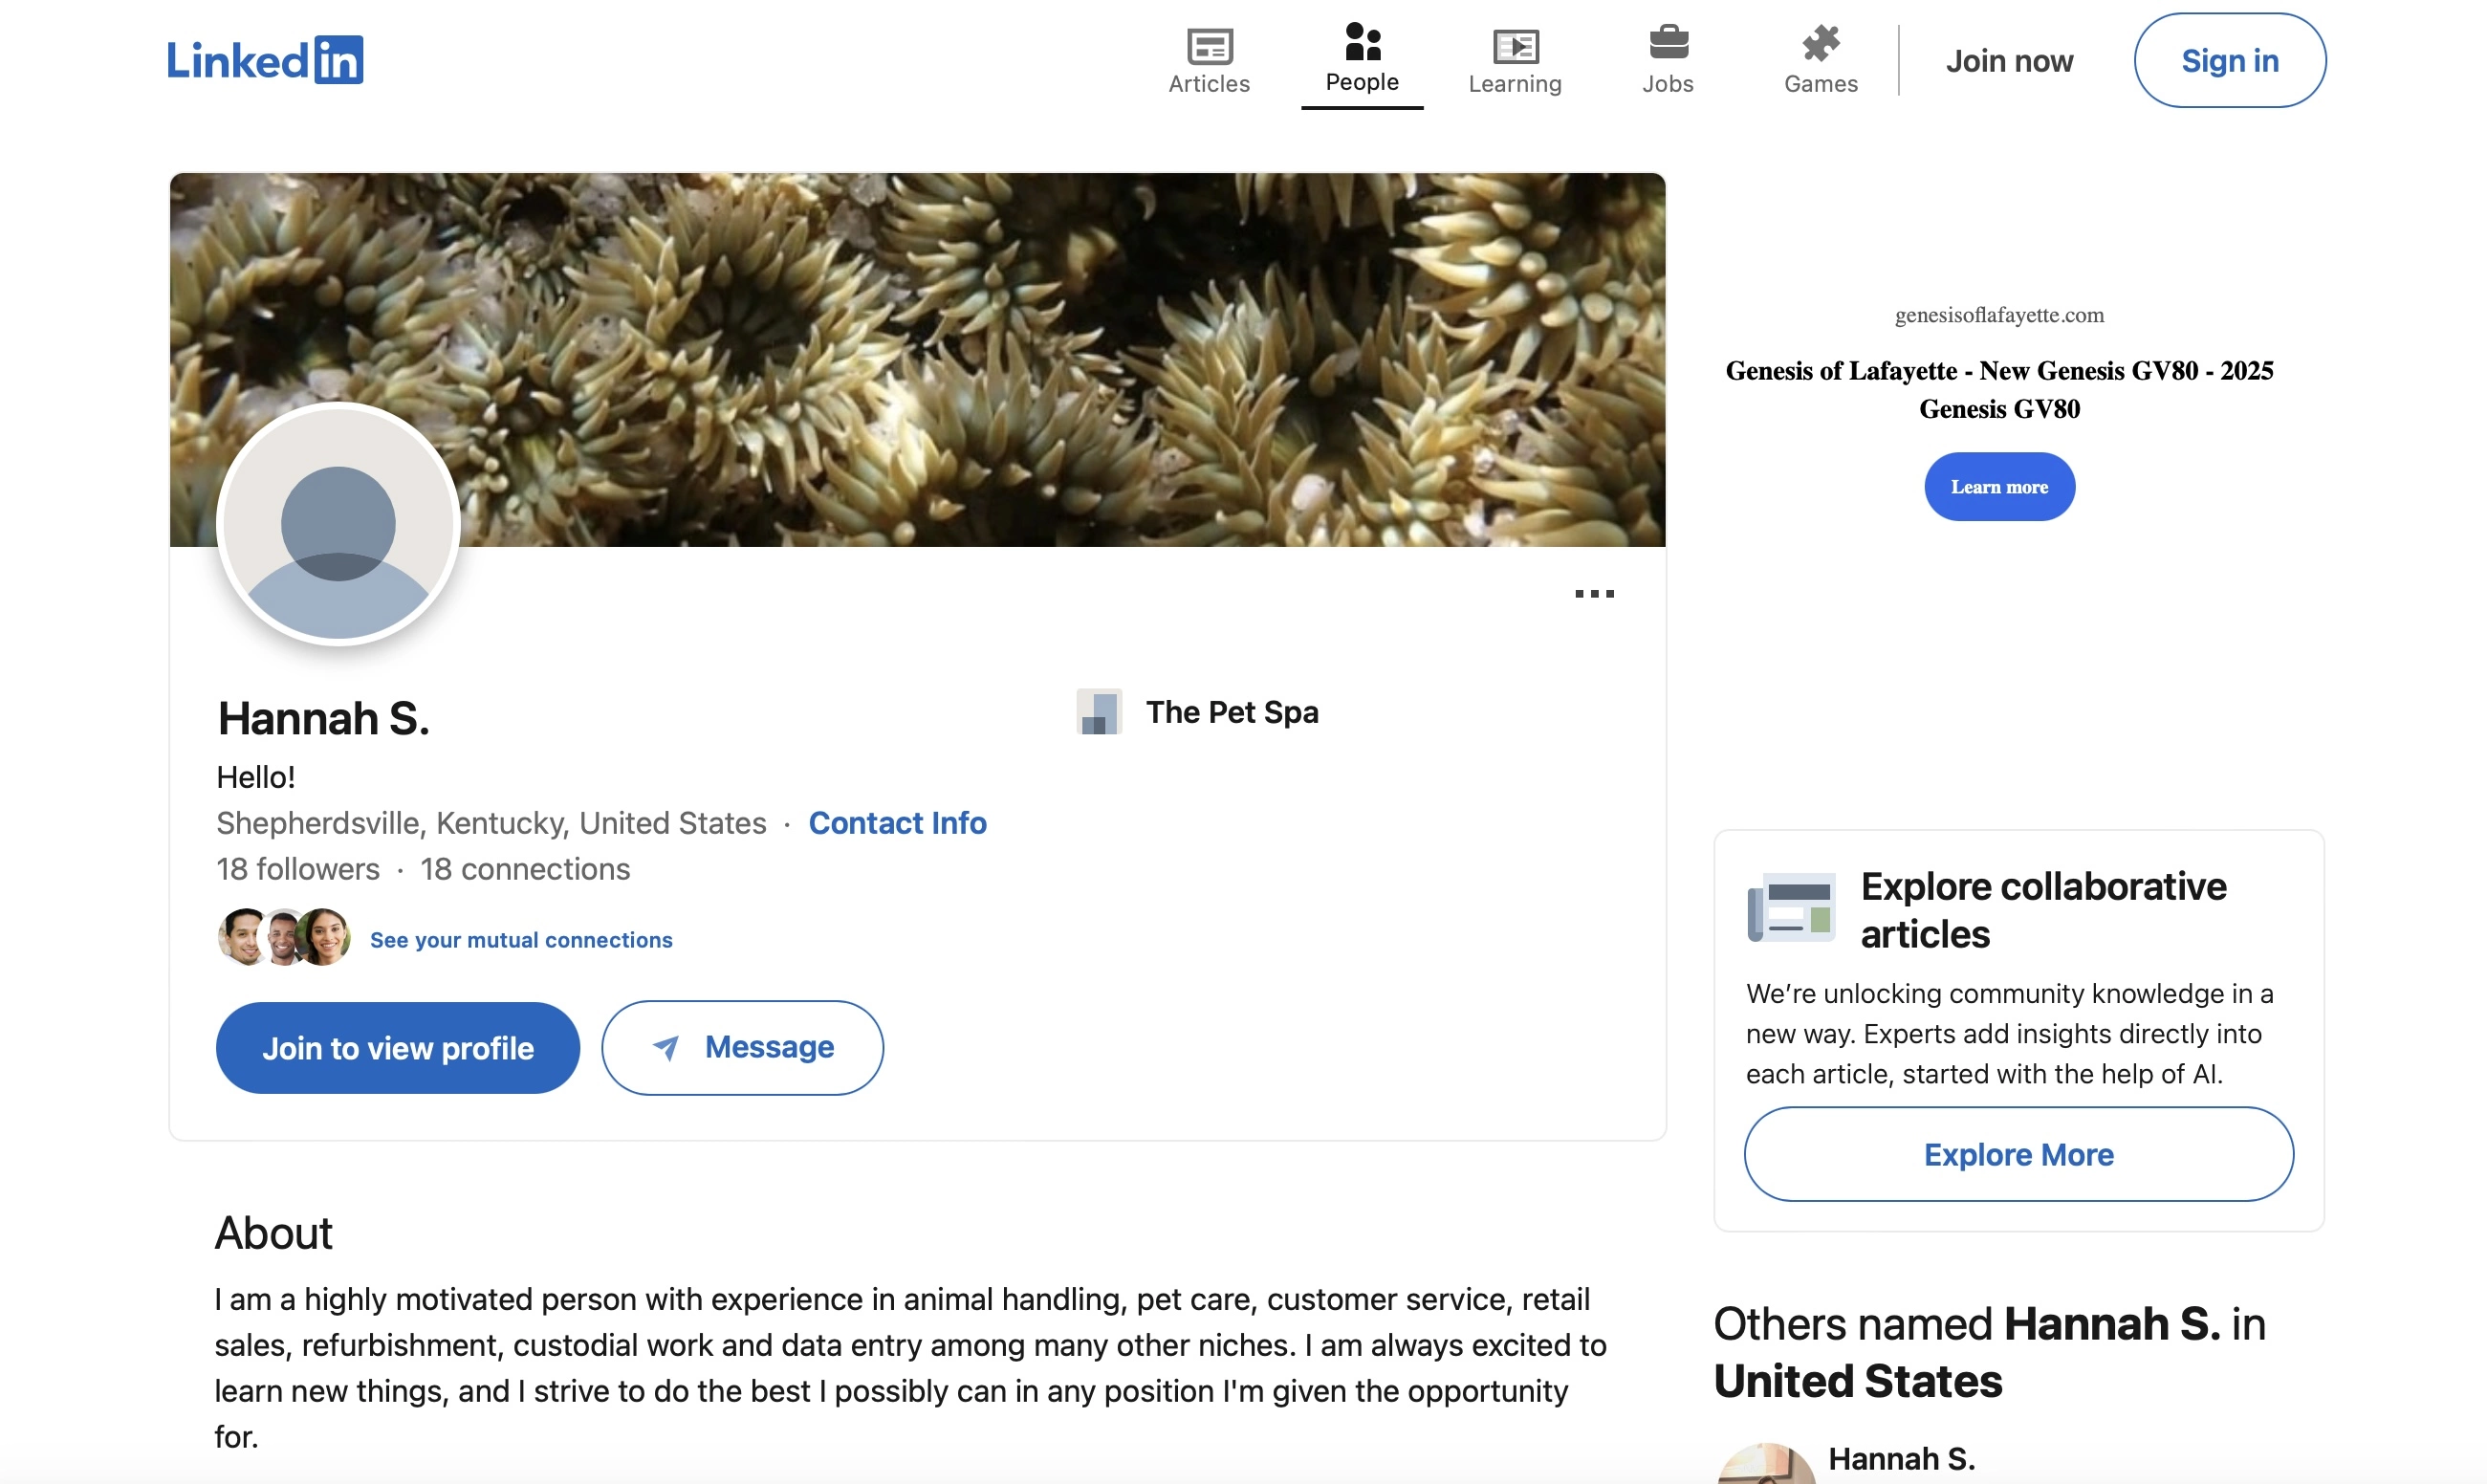Open Hannah S. in the Others named list
2487x1484 pixels.
[x=1901, y=1459]
